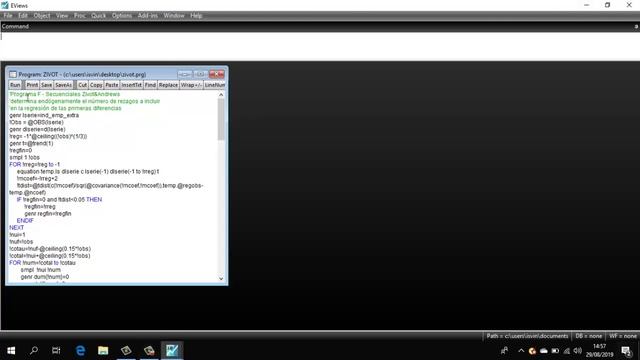The width and height of the screenshot is (640, 360).
Task: Click the 'genr dum(!num)=0' line
Action: point(45,277)
